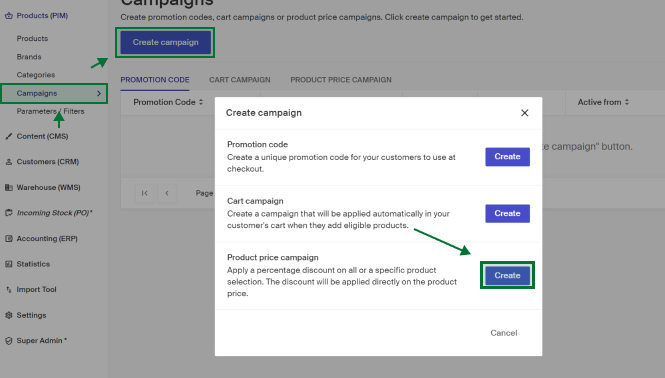Open Import Tool section label
This screenshot has width=665, height=378.
[36, 289]
